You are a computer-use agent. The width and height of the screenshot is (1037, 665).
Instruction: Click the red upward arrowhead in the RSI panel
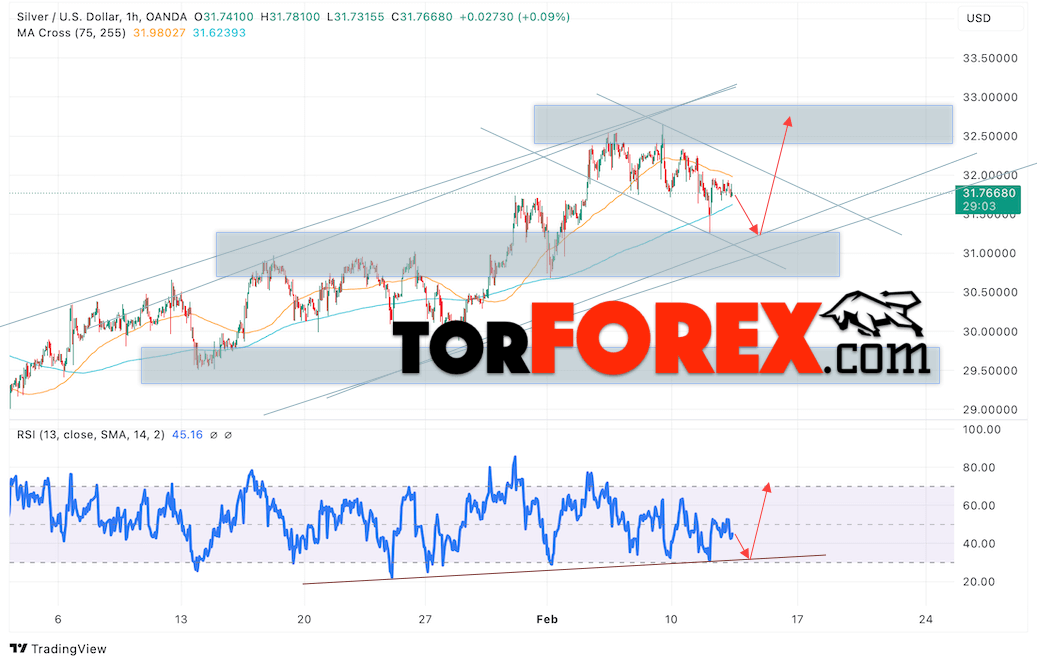click(x=767, y=487)
